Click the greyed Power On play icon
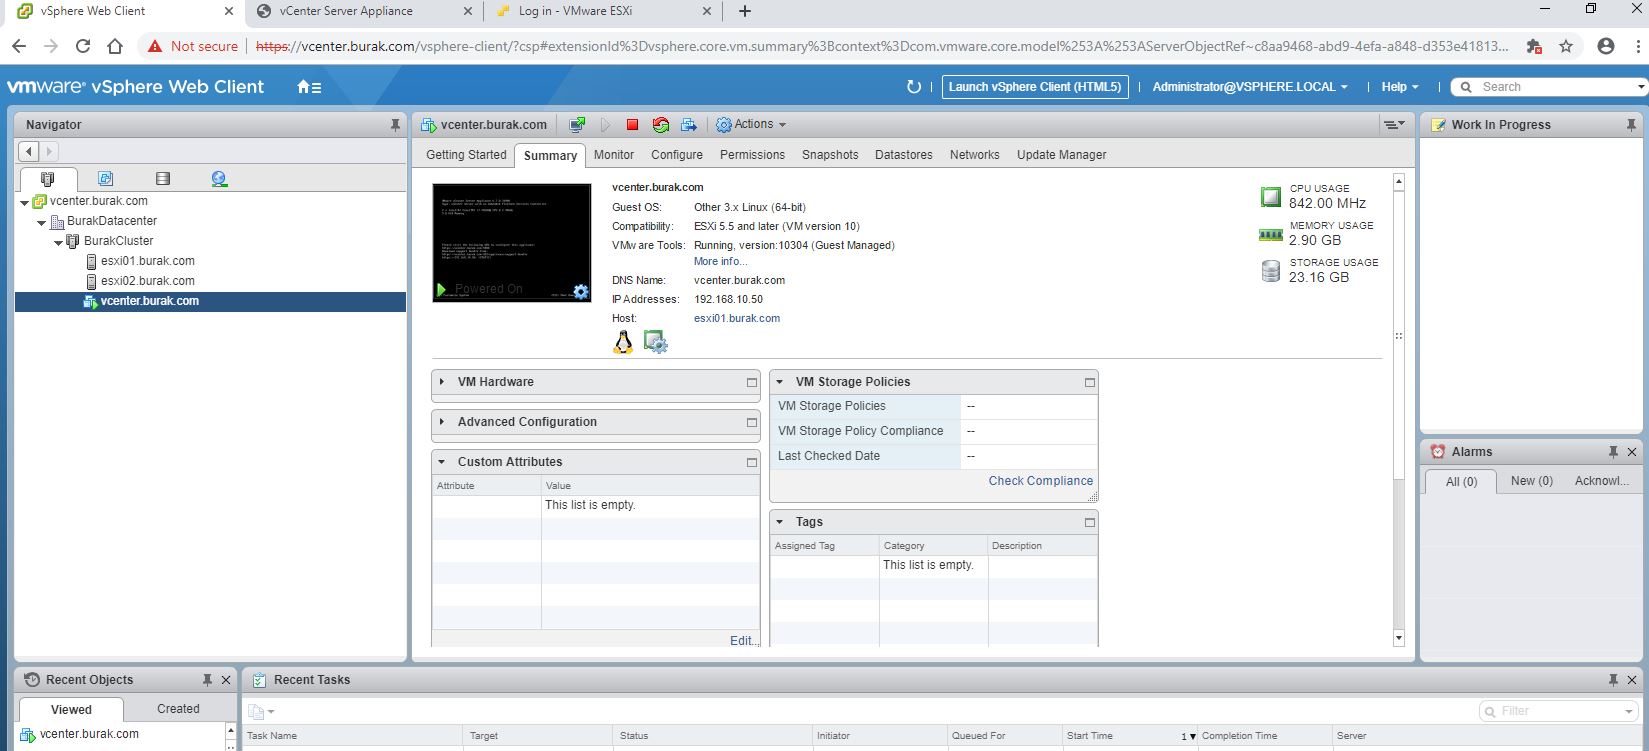Image resolution: width=1649 pixels, height=751 pixels. [605, 125]
